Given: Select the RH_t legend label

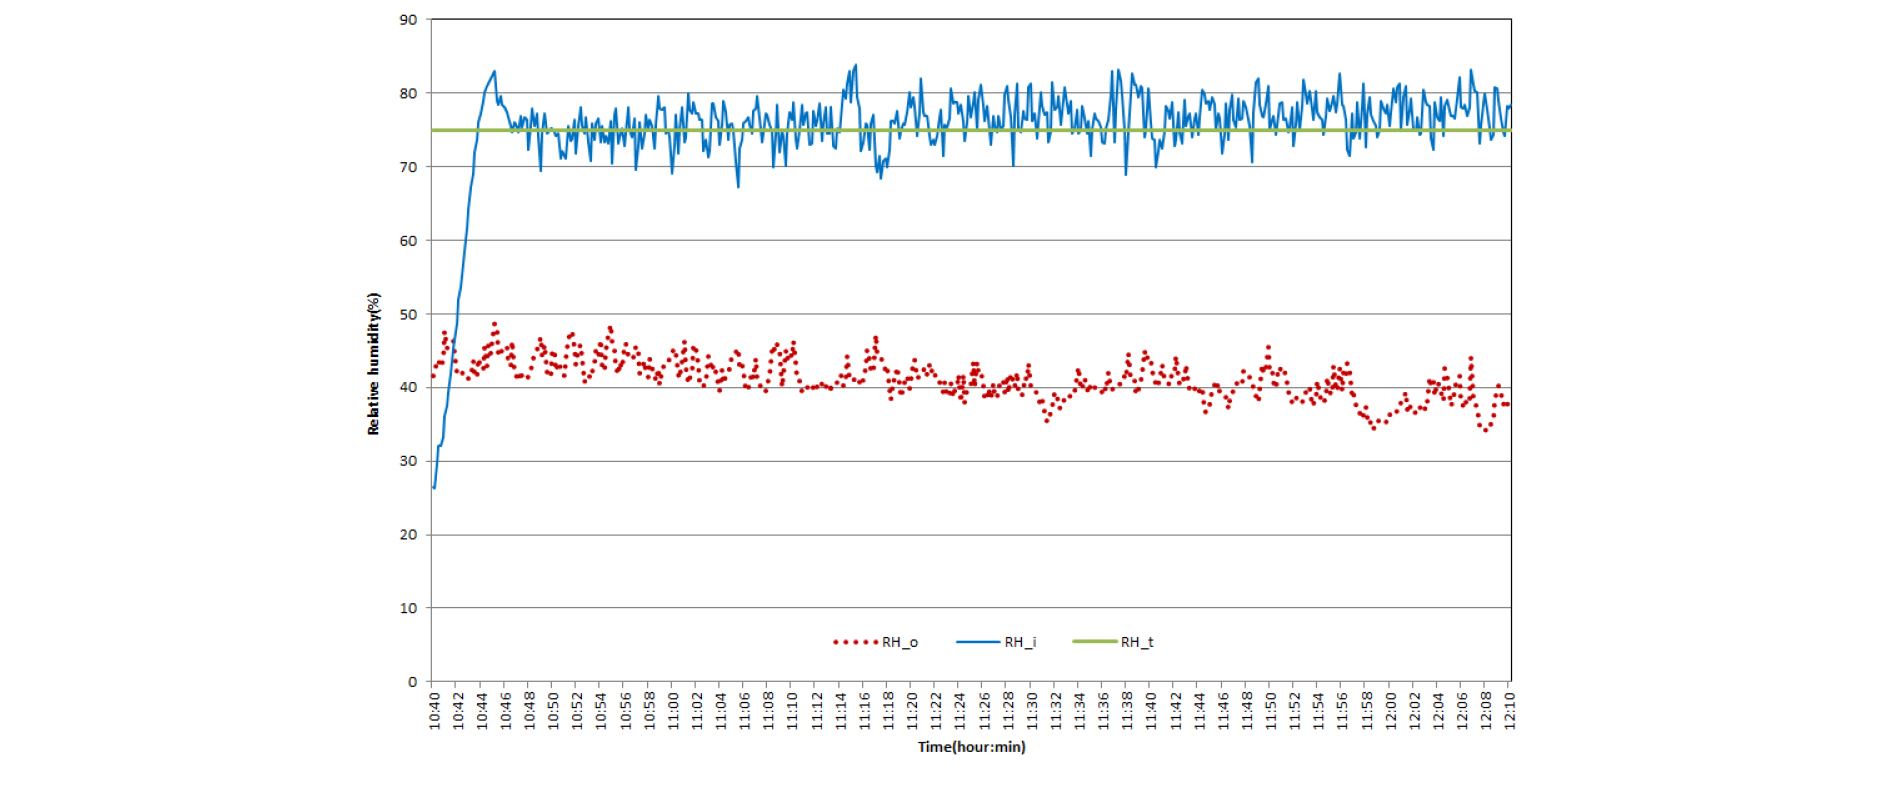Looking at the screenshot, I should 1137,642.
